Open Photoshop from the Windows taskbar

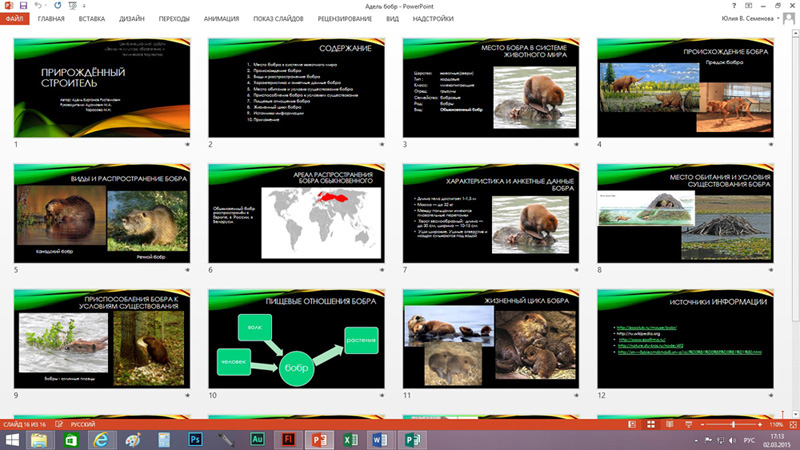pyautogui.click(x=195, y=440)
